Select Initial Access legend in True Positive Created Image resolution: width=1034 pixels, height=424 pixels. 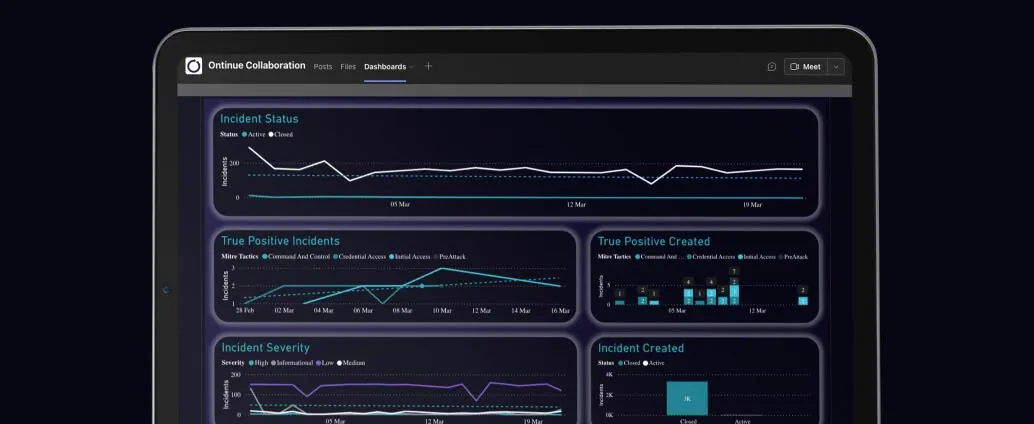pyautogui.click(x=757, y=257)
